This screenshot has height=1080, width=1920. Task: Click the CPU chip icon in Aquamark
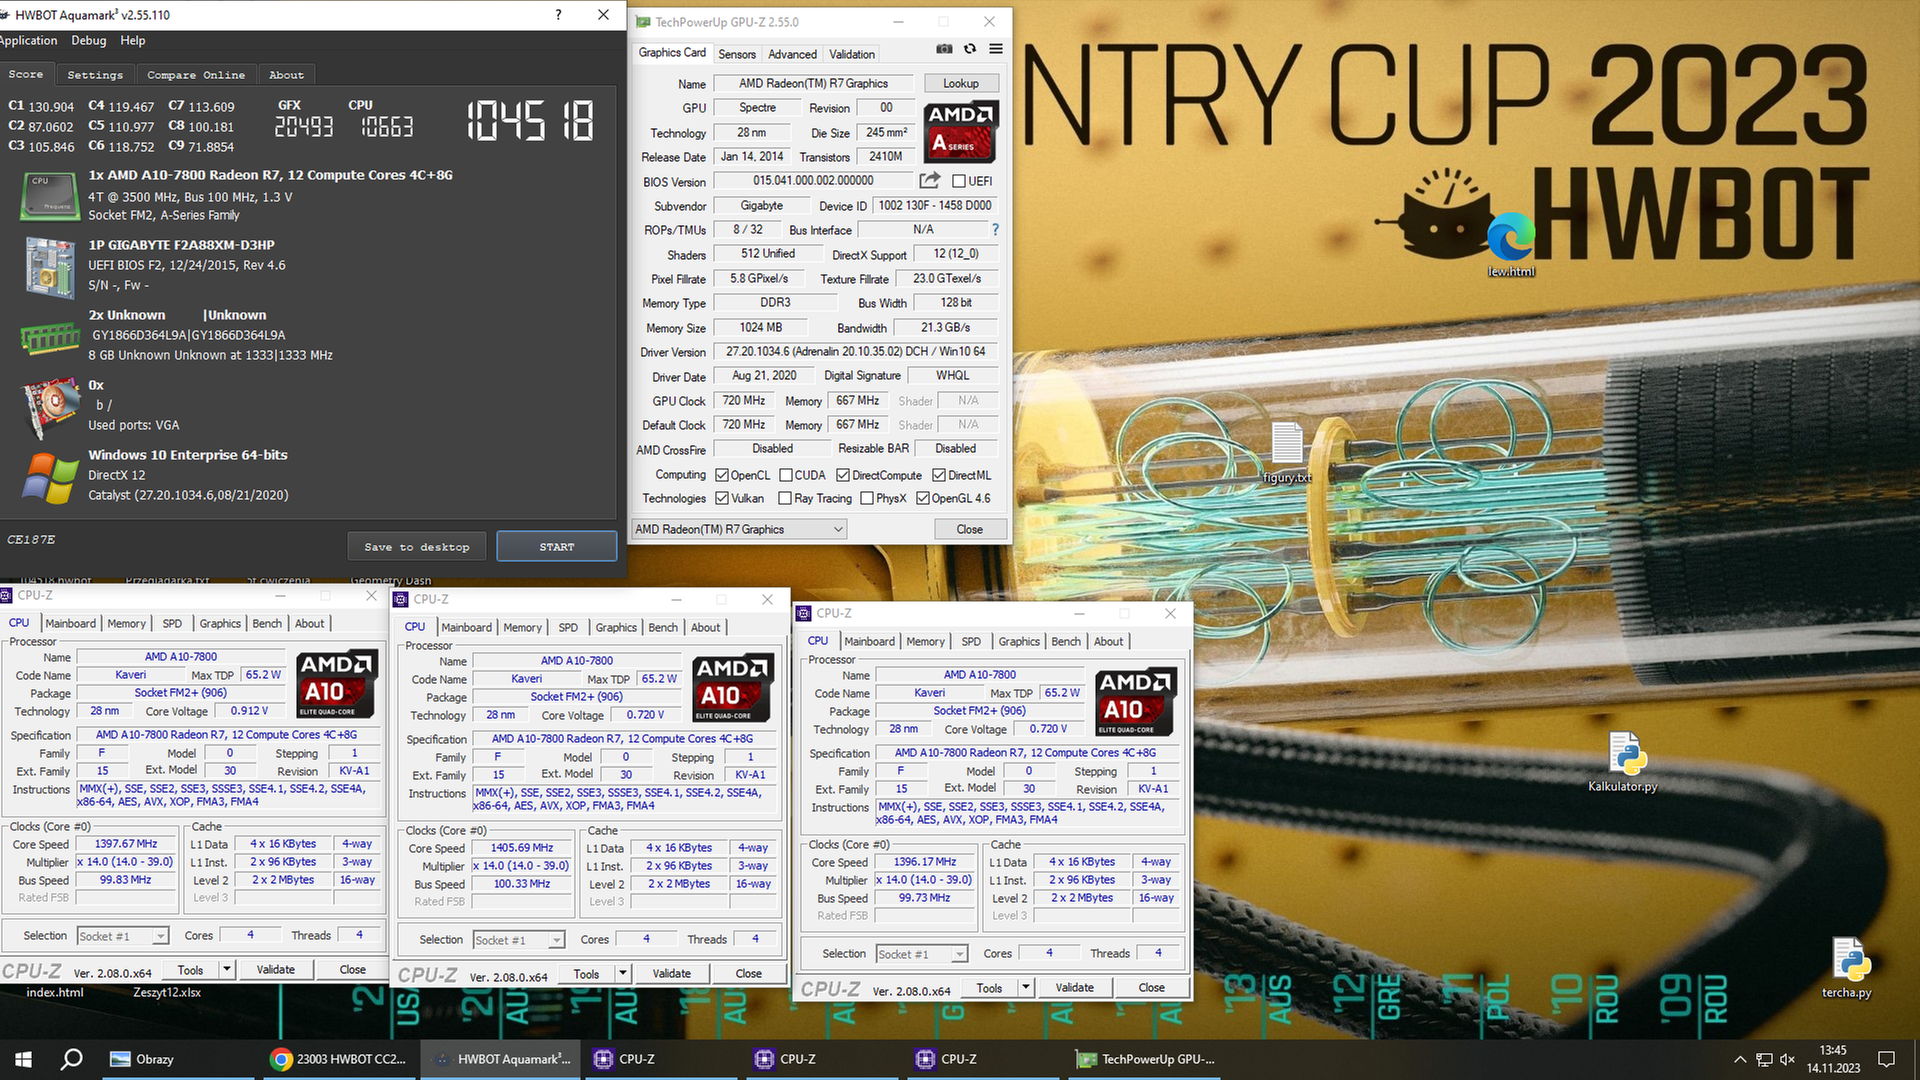coord(50,195)
